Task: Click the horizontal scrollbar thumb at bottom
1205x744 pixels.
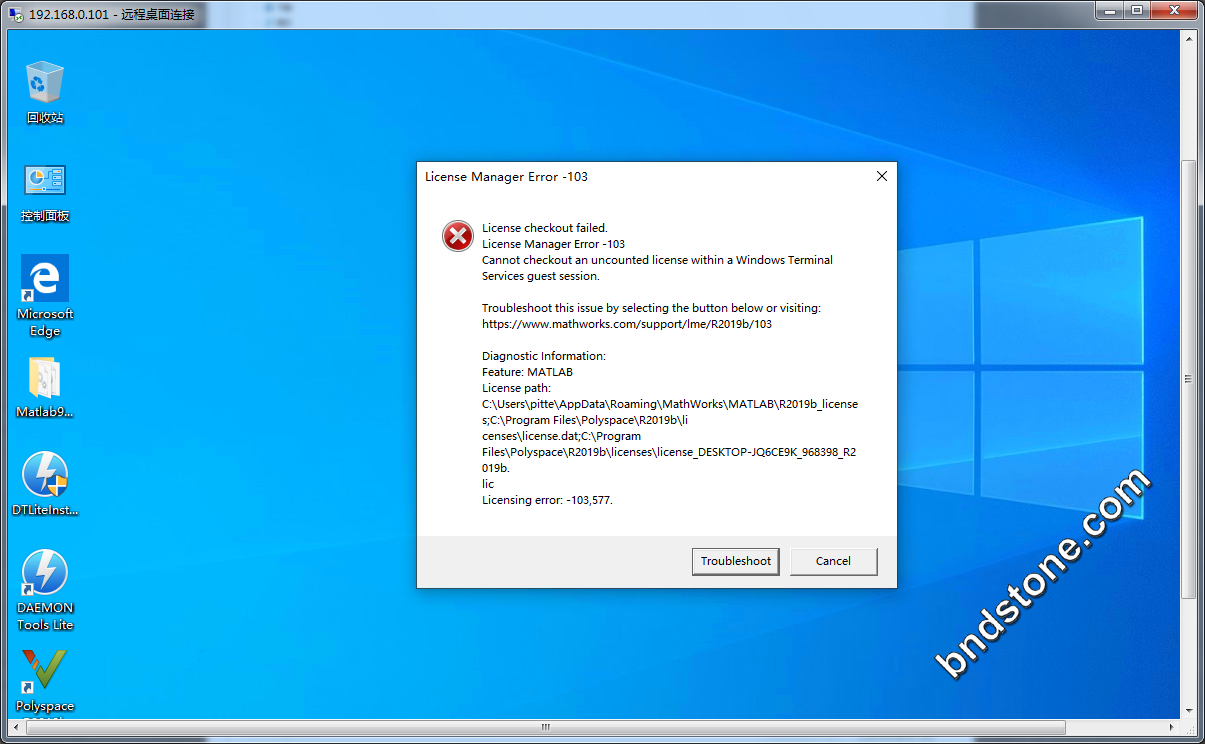Action: click(545, 727)
